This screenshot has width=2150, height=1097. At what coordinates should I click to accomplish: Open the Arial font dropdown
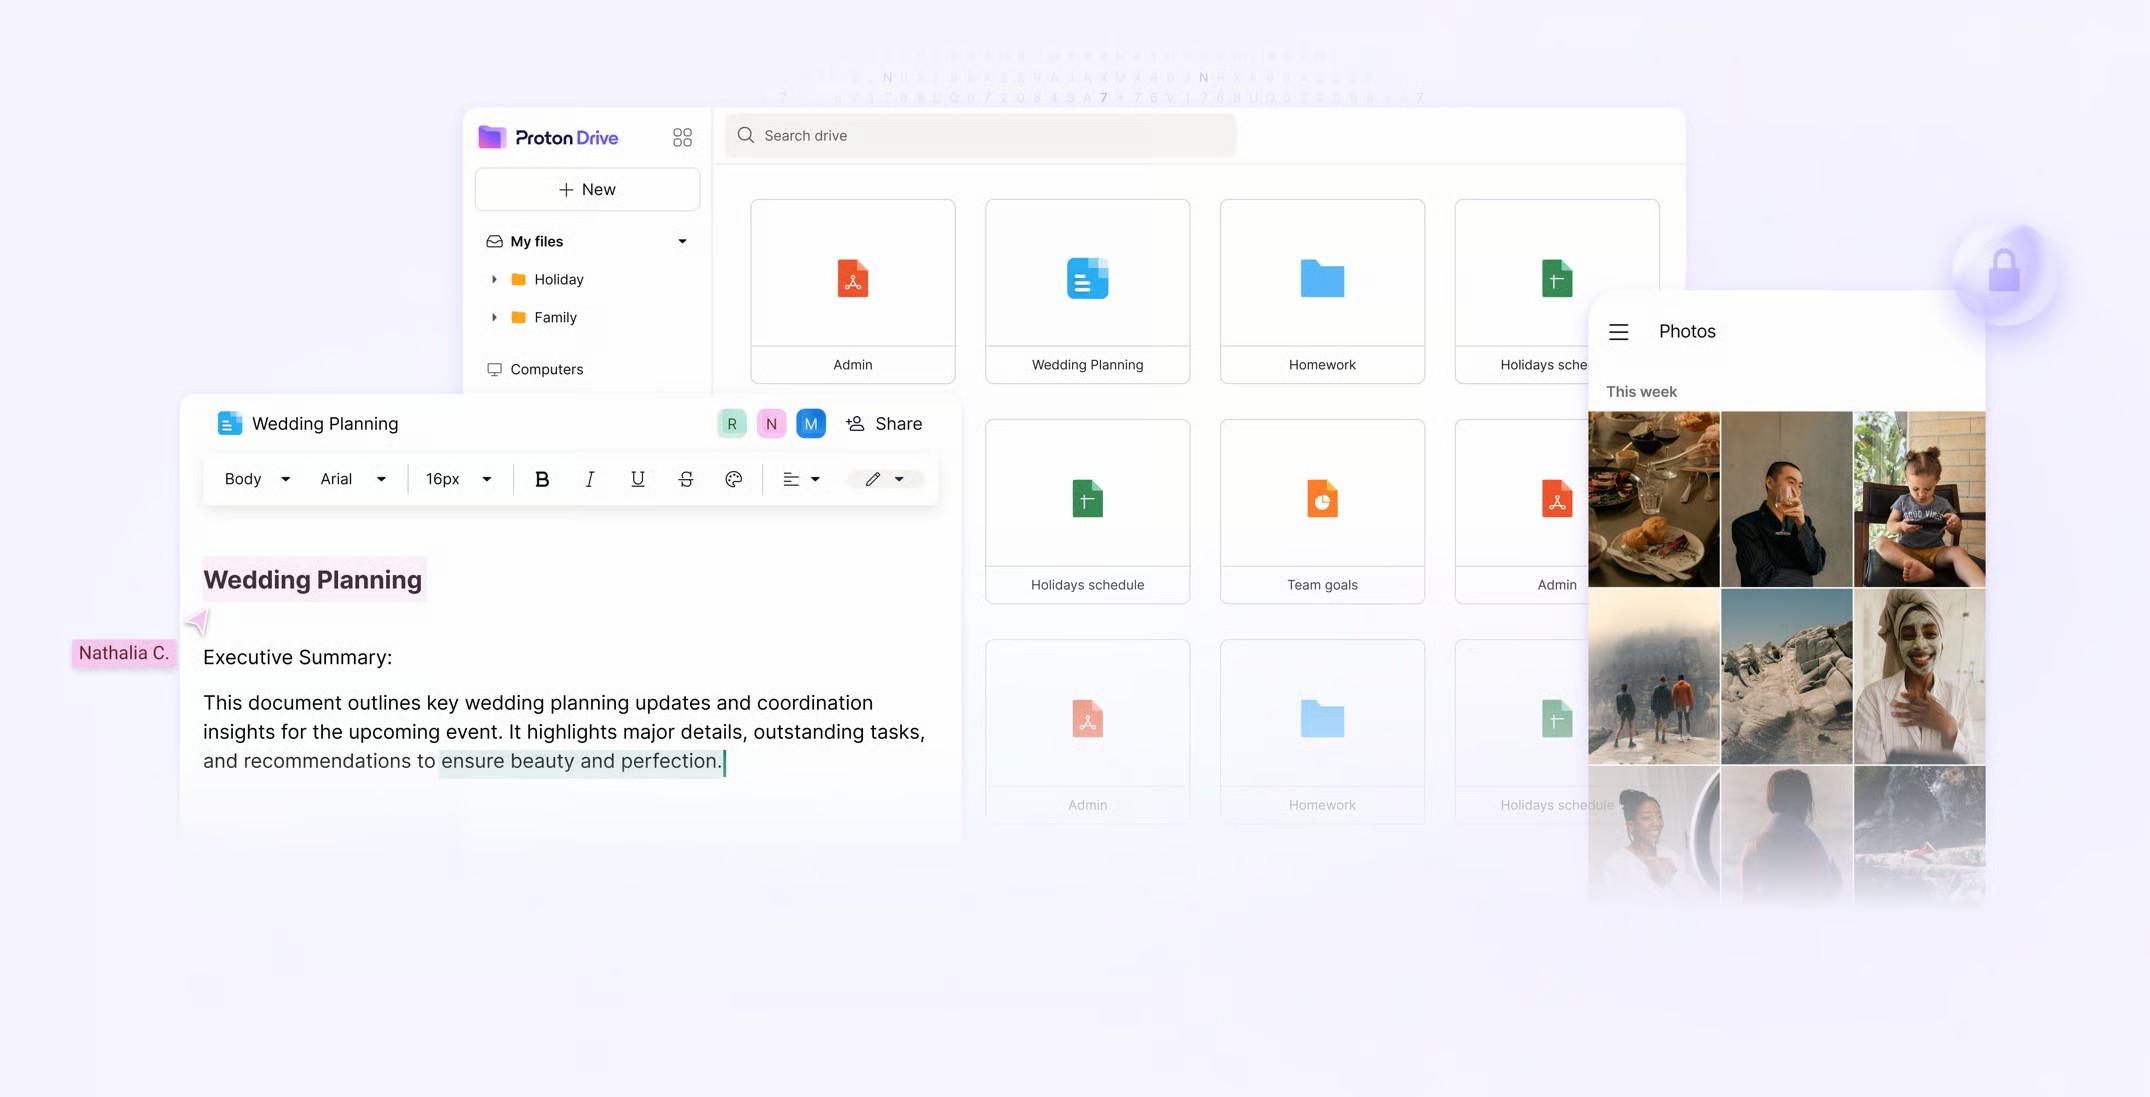click(x=353, y=479)
